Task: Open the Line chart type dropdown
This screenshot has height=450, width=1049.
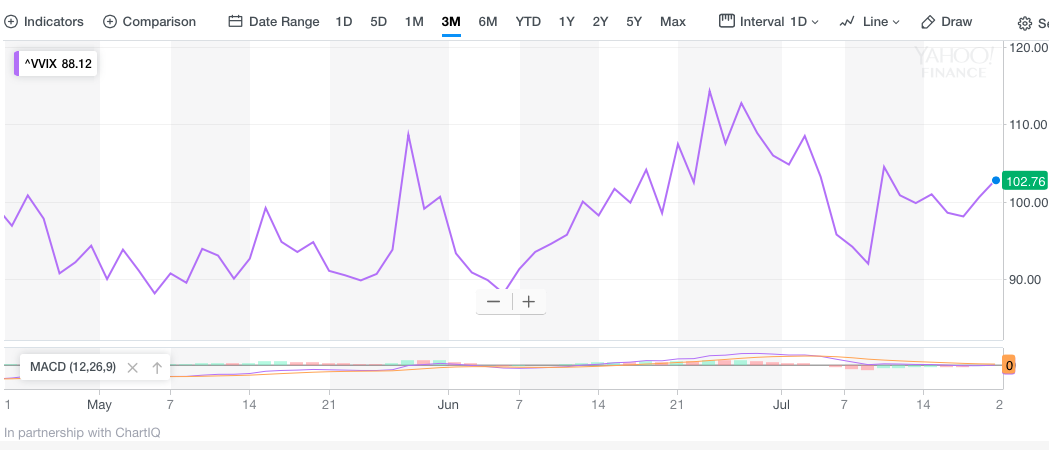Action: tap(870, 21)
